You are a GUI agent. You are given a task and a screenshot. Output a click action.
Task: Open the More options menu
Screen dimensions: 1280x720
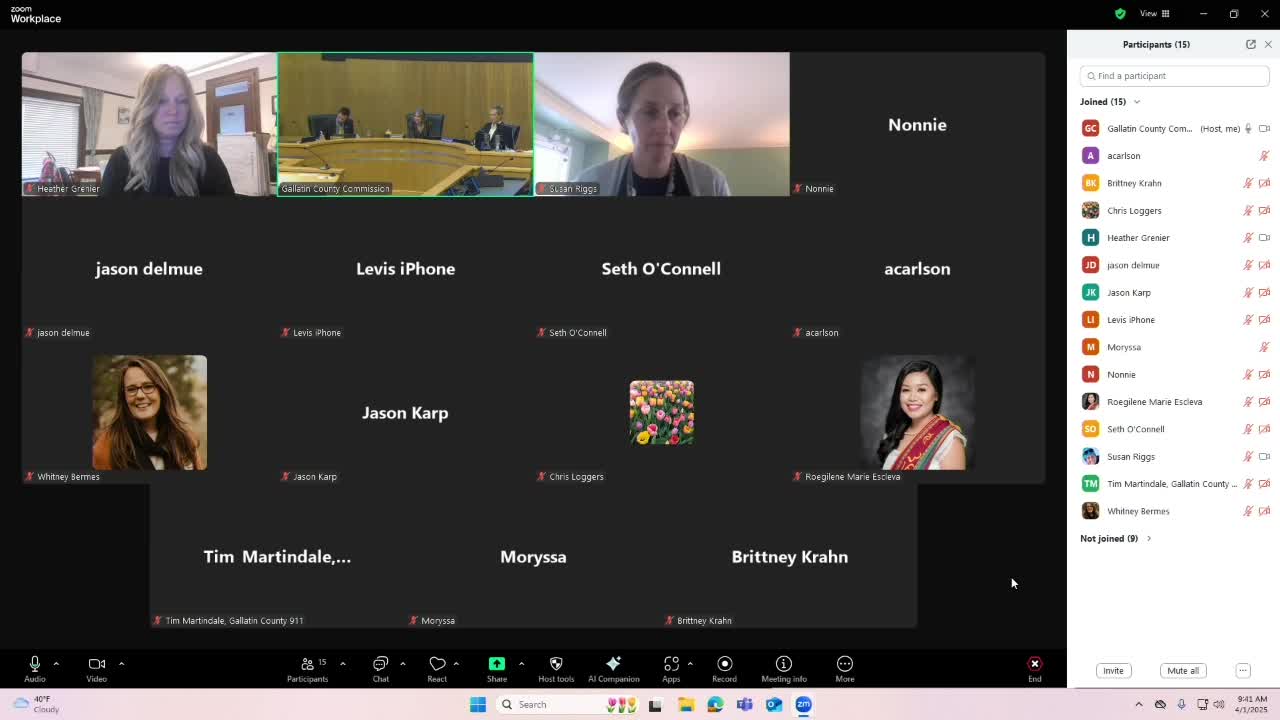click(845, 669)
